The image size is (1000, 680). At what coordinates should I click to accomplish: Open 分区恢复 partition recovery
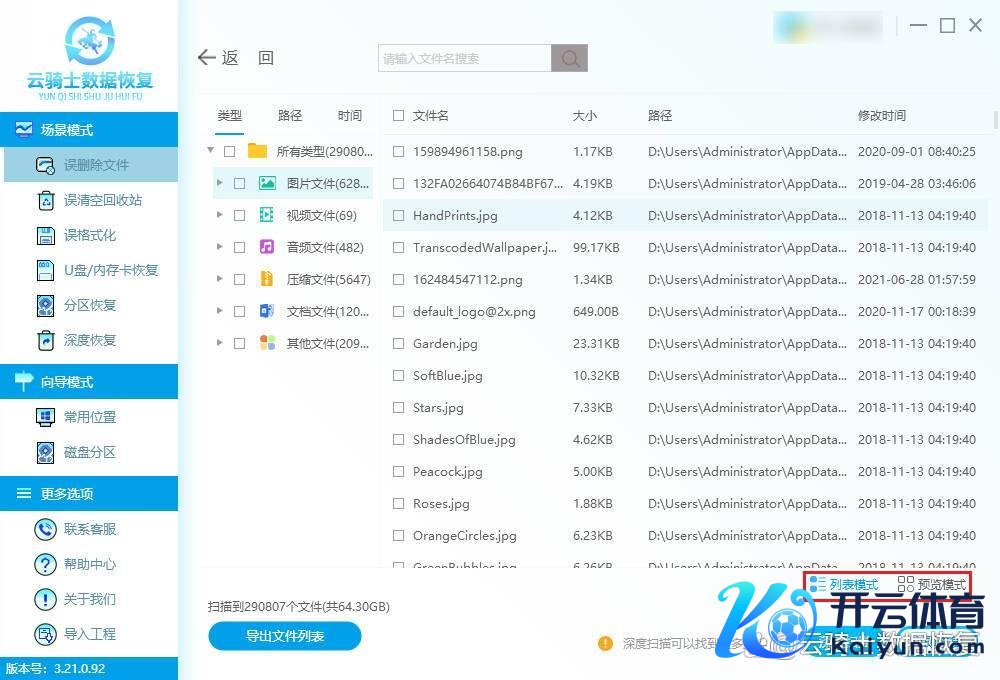coord(89,305)
